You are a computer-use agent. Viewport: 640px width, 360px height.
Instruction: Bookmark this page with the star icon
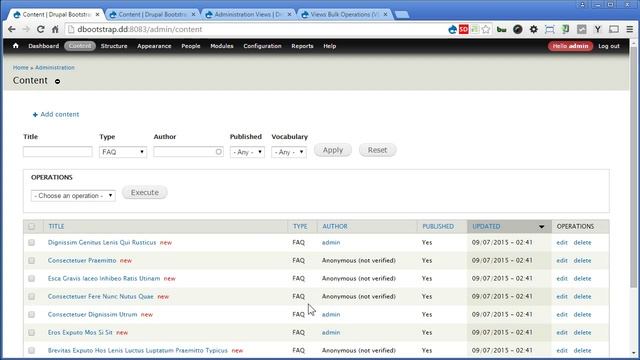tap(486, 29)
